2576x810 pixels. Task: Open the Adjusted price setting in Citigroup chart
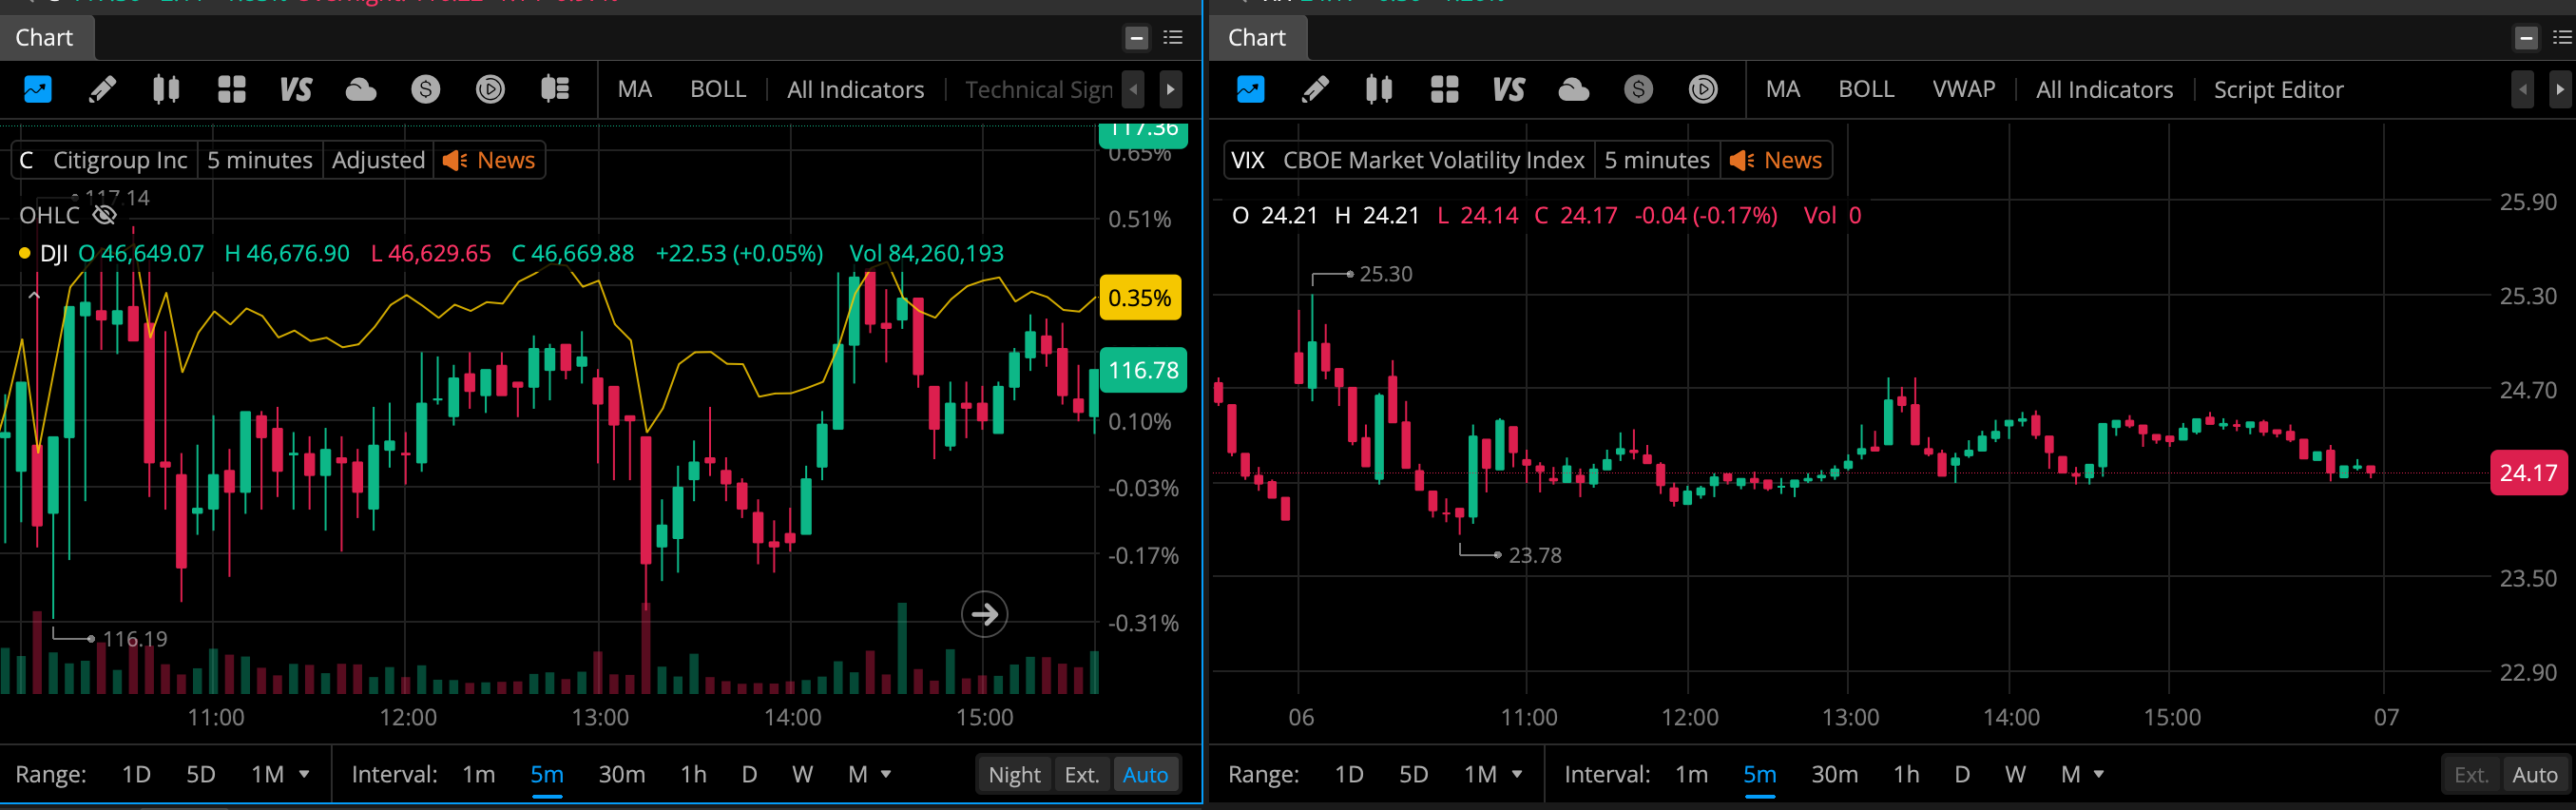tap(378, 160)
